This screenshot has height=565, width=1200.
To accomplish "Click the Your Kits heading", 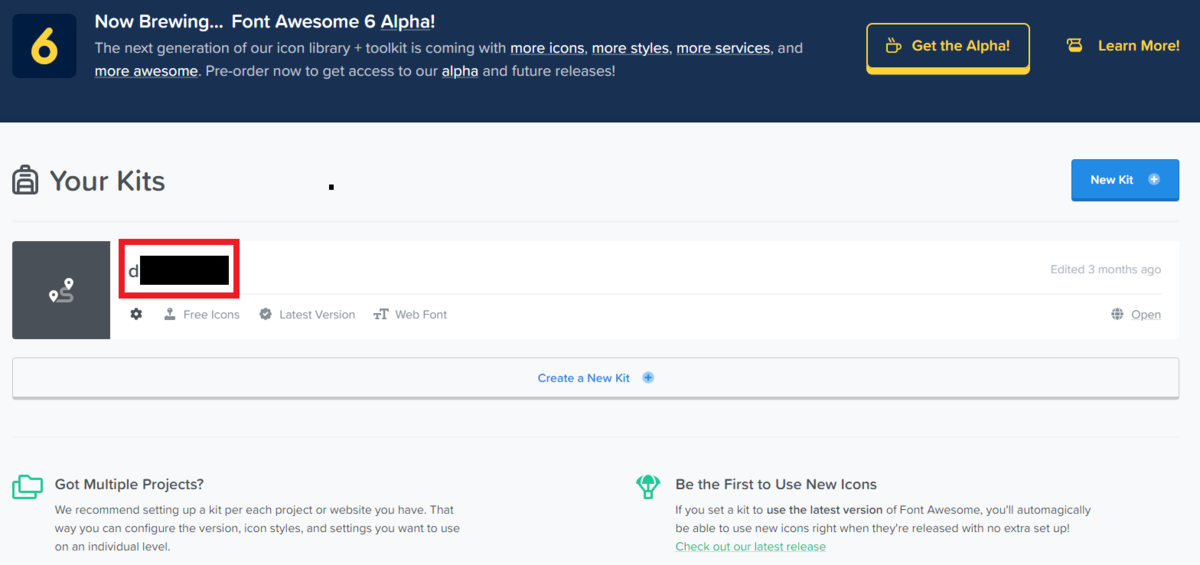I will [x=107, y=181].
